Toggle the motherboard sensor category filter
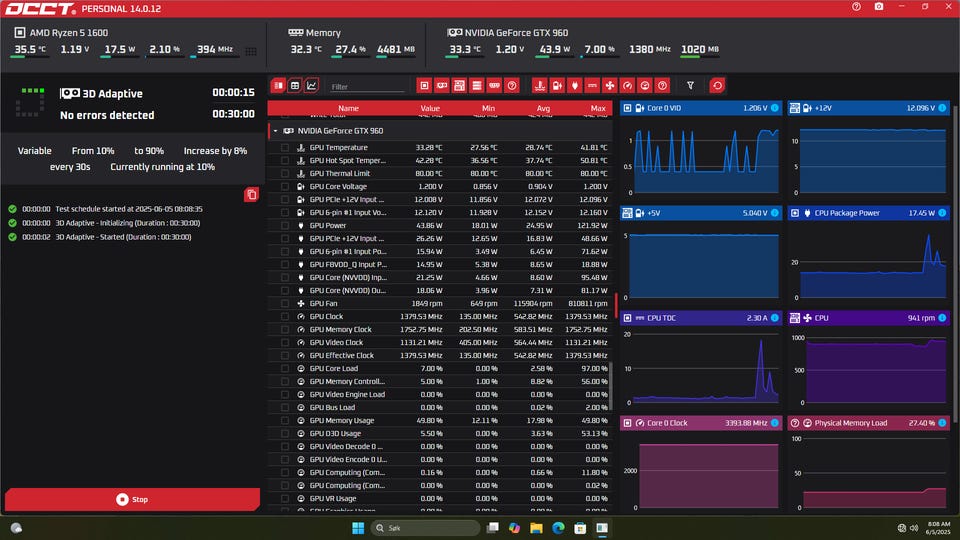The height and width of the screenshot is (540, 960). click(x=459, y=86)
